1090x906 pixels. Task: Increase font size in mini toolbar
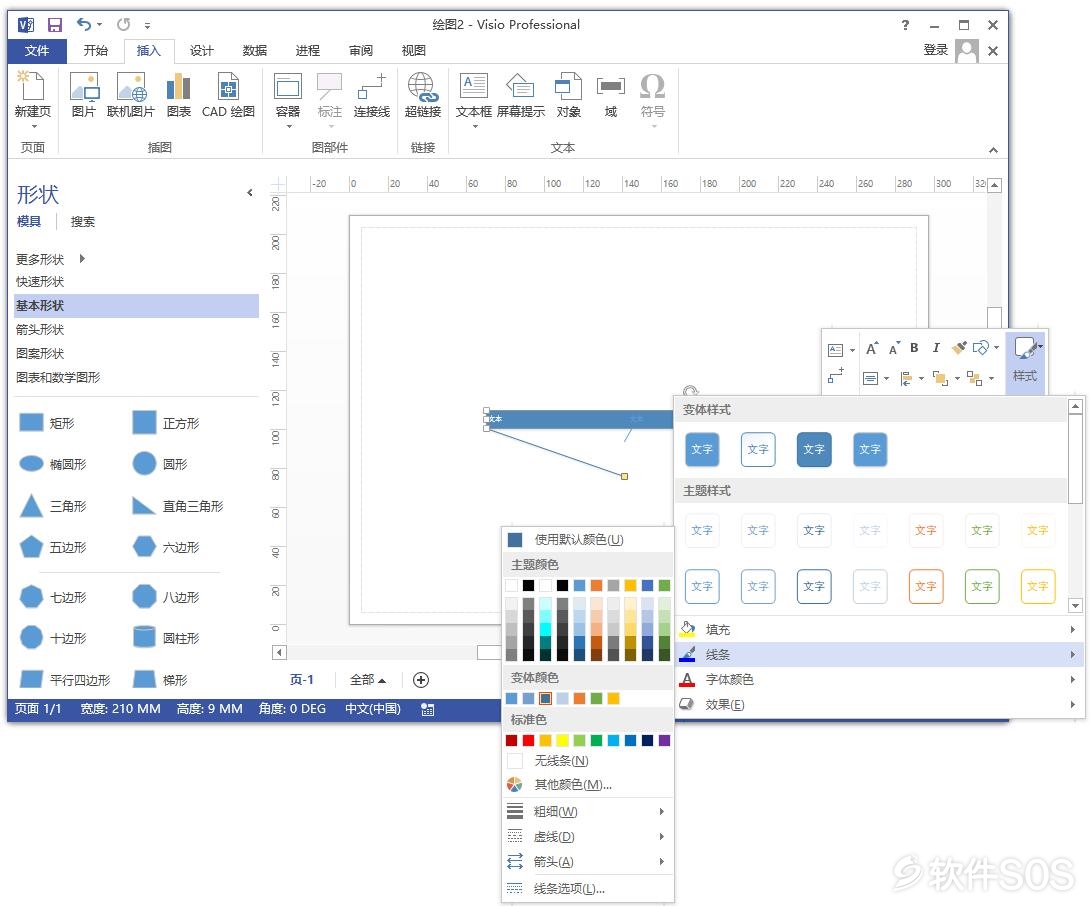(872, 348)
